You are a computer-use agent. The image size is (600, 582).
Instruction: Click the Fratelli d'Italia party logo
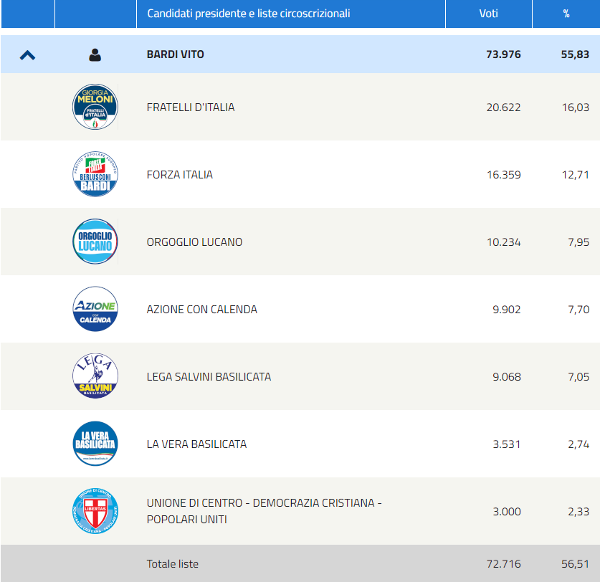95,107
